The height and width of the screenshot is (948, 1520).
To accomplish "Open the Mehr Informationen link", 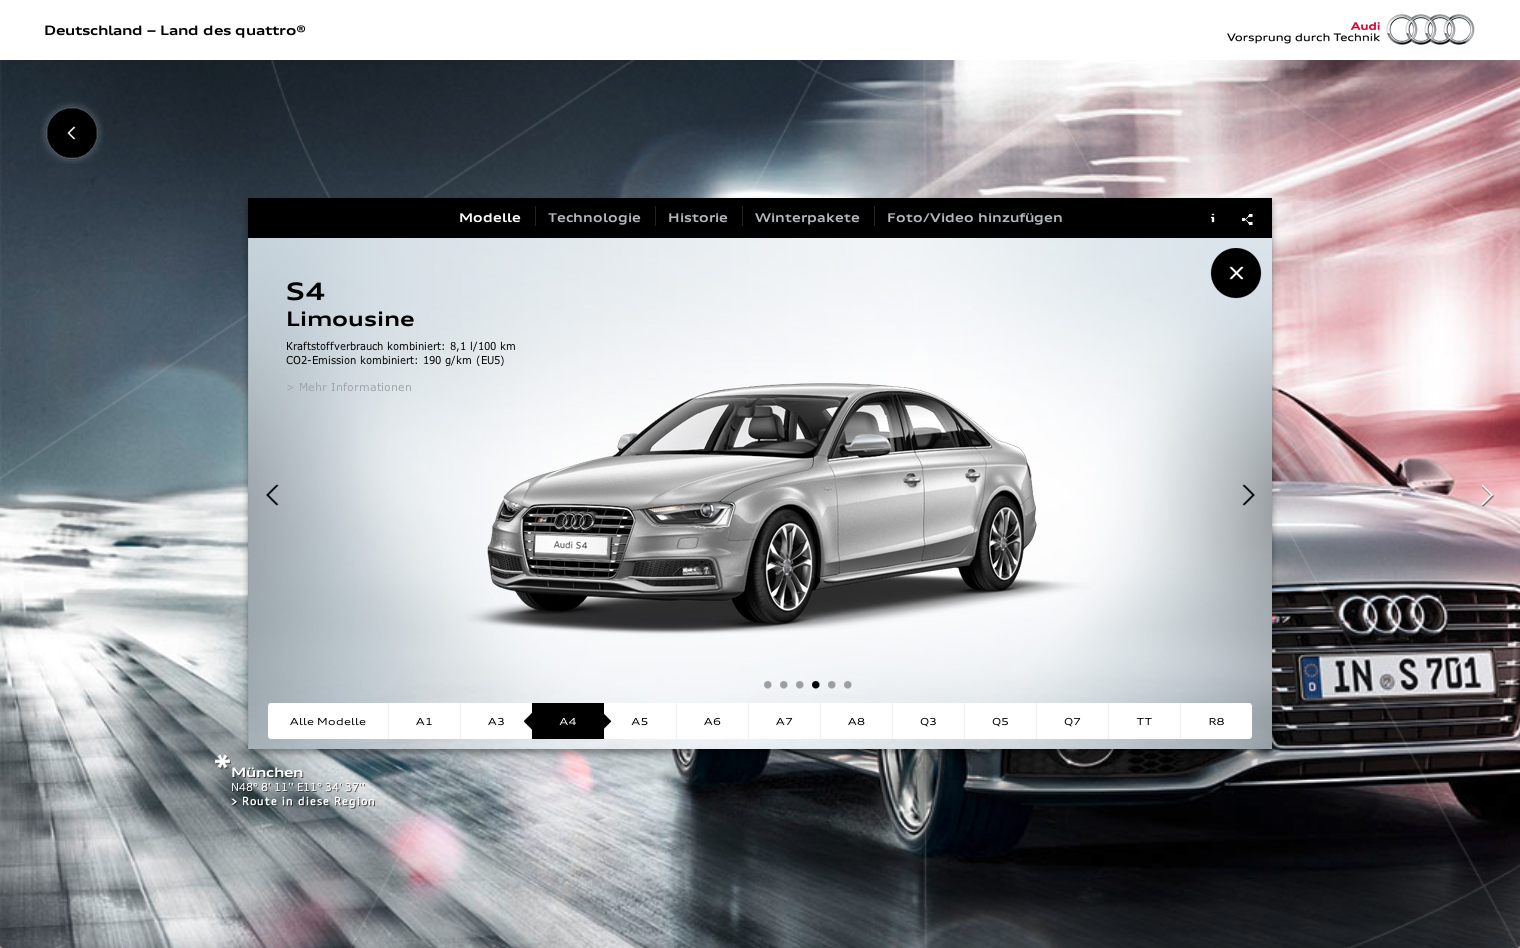I will [349, 387].
